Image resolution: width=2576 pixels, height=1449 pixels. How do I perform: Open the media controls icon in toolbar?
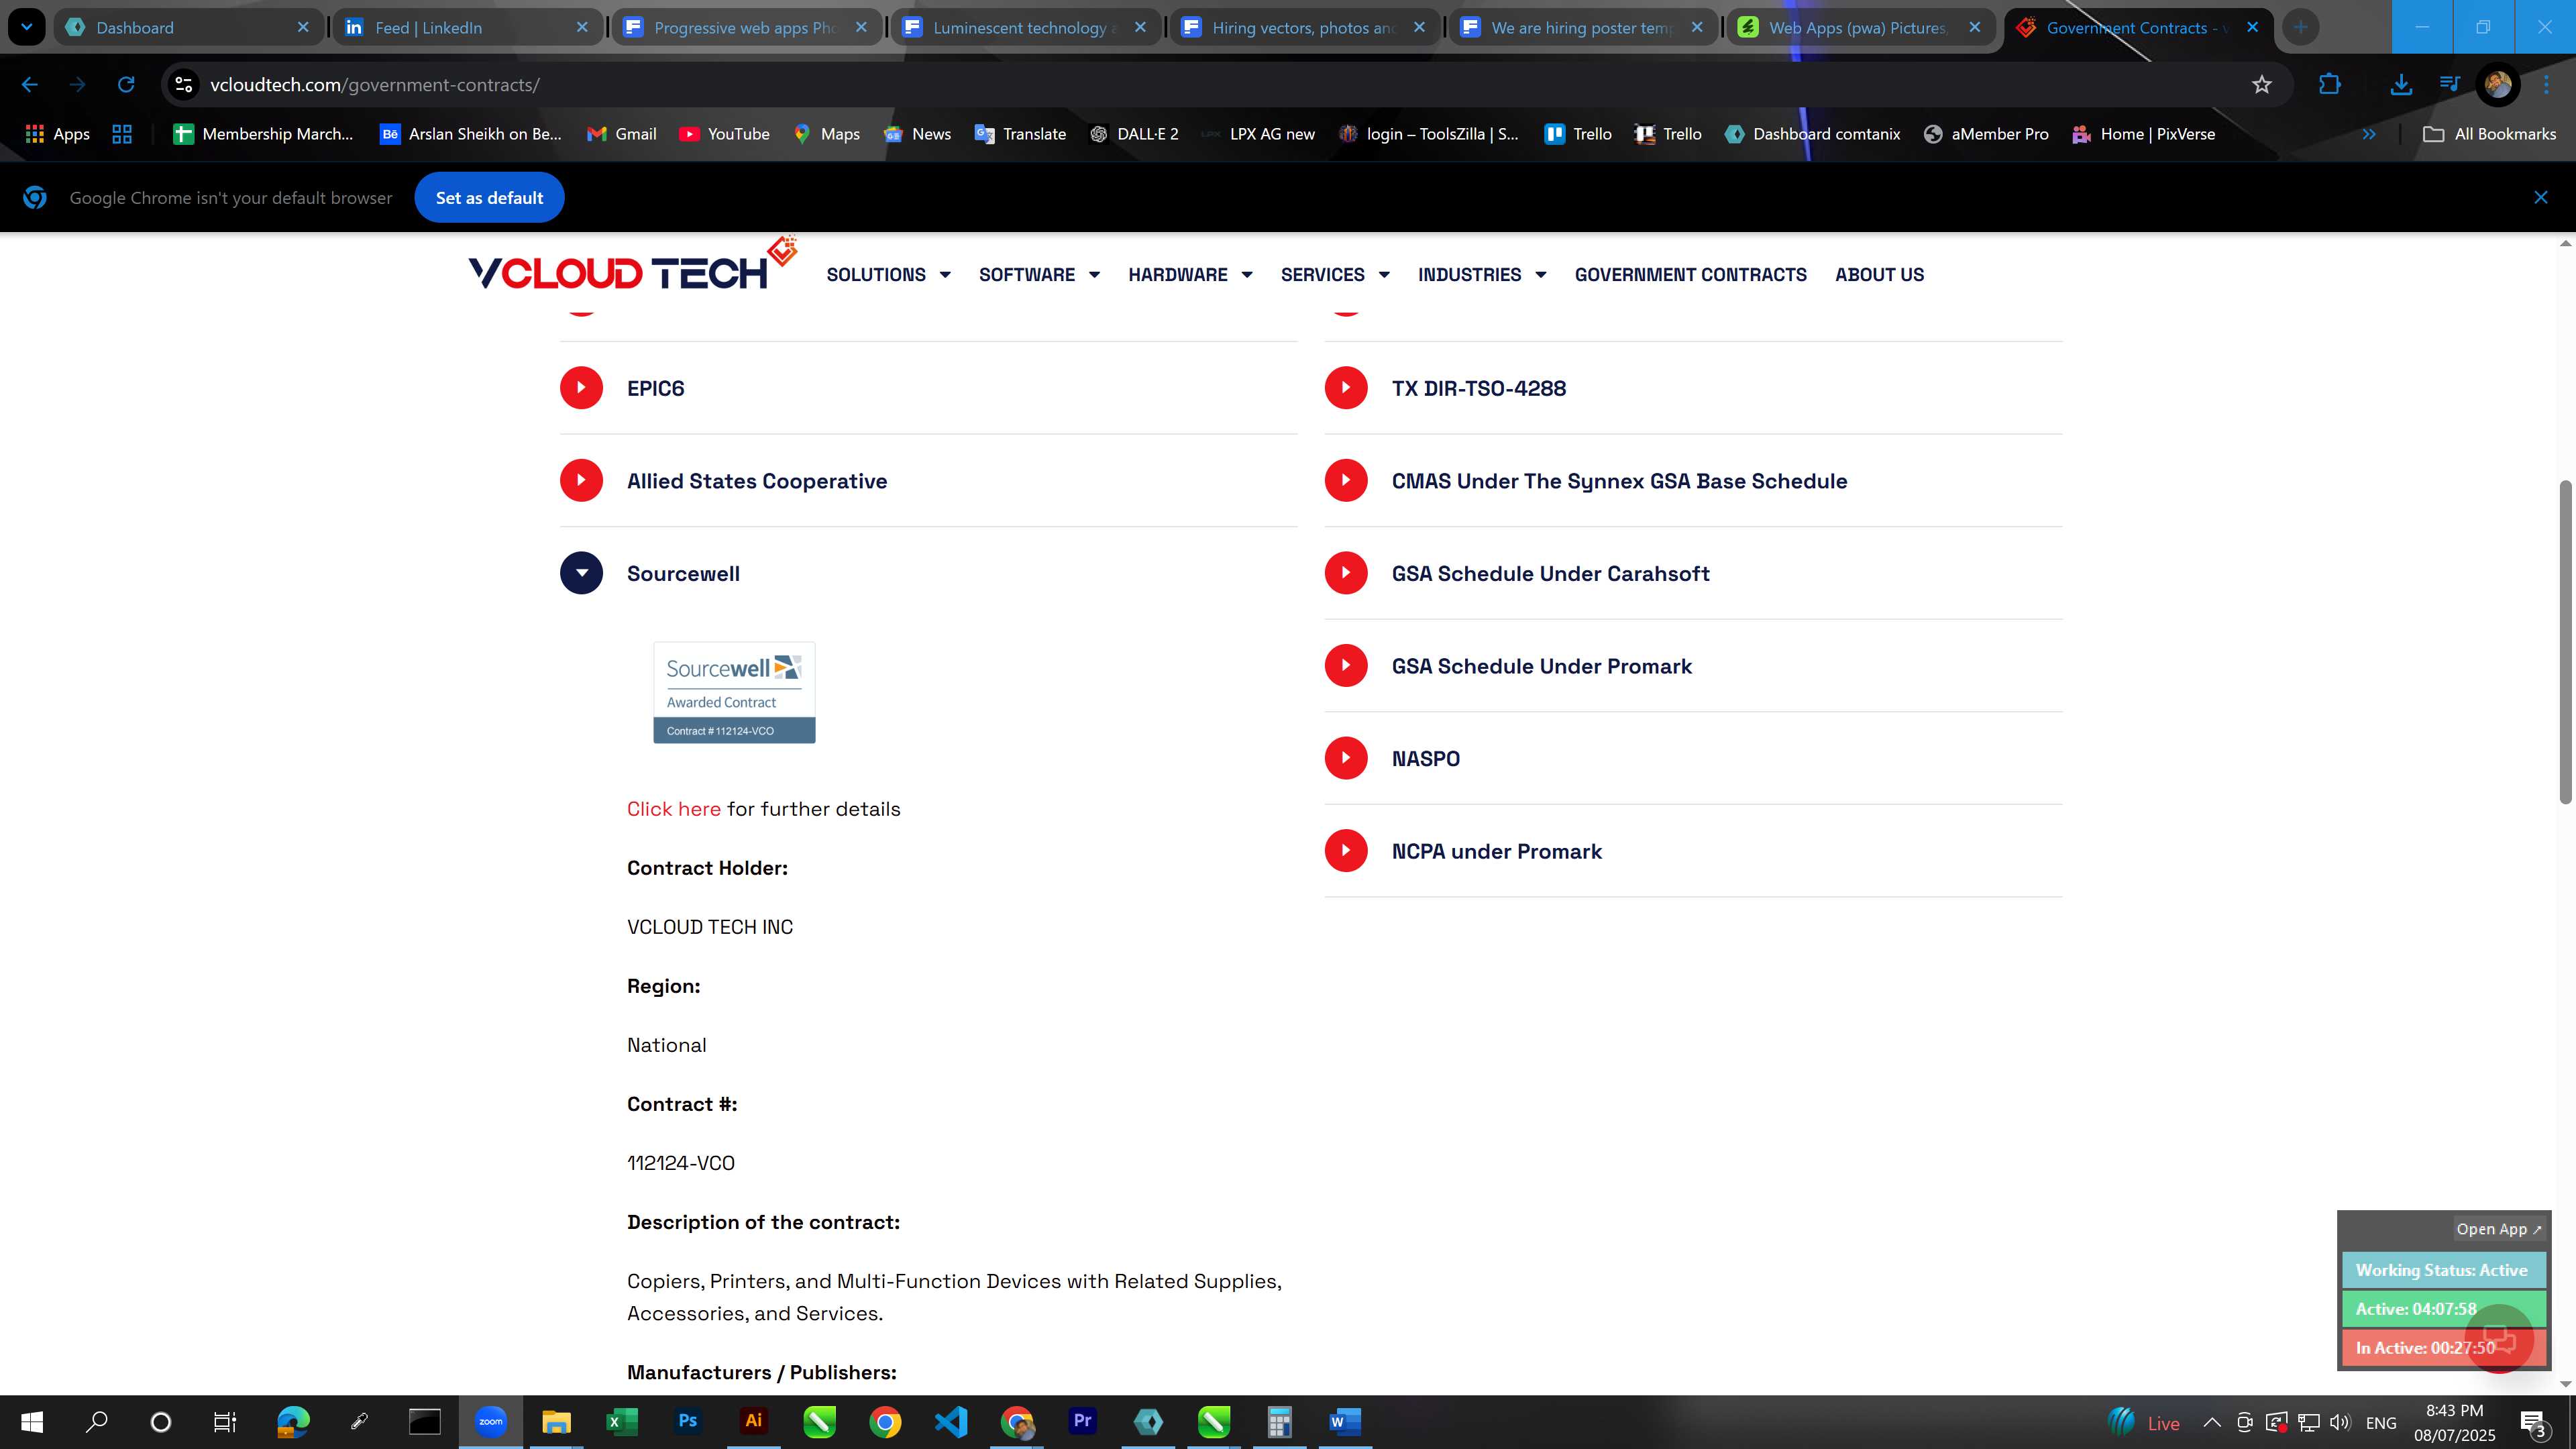(x=2449, y=85)
